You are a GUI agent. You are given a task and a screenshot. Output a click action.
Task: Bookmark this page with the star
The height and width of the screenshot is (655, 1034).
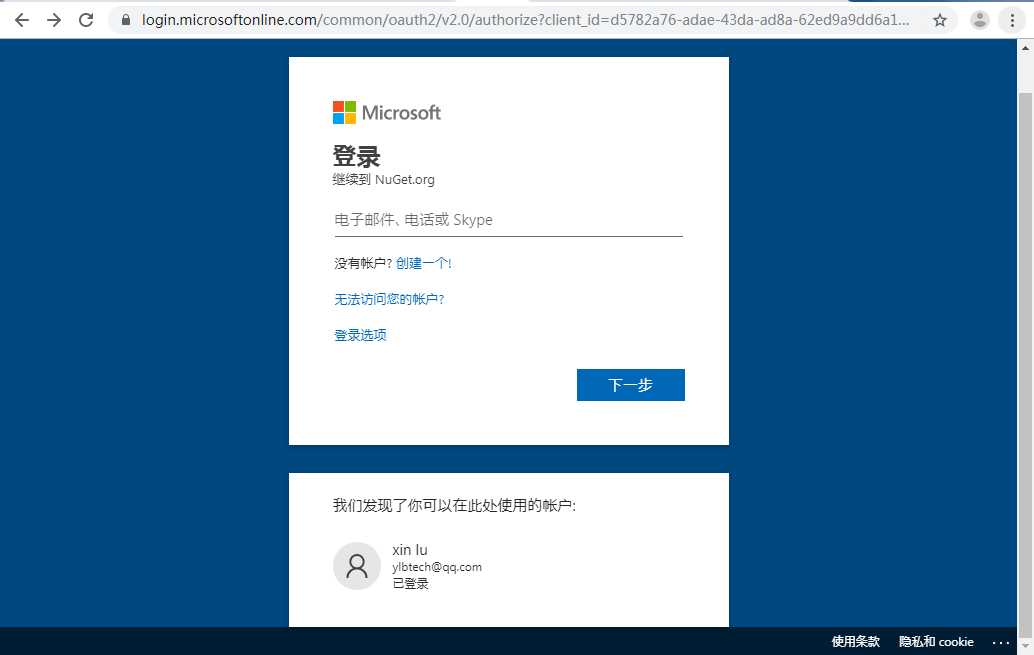click(940, 20)
